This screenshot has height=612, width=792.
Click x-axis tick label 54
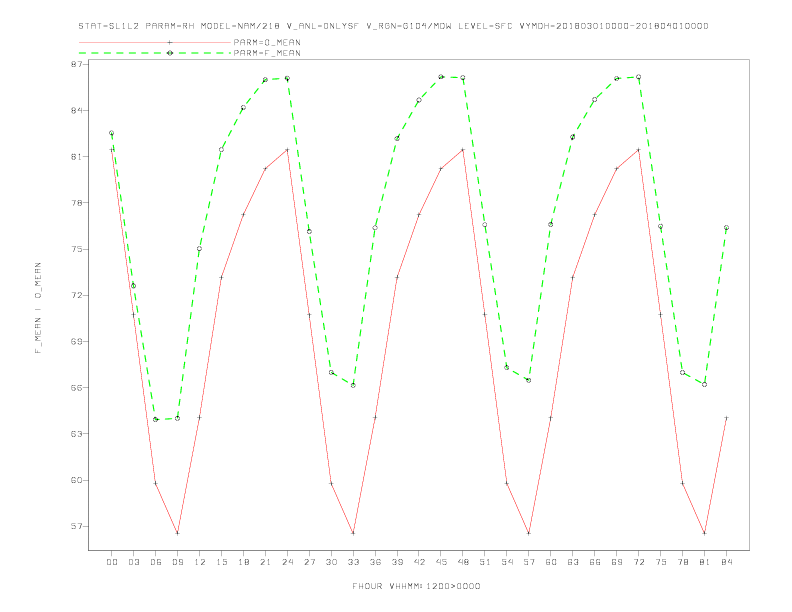[507, 562]
